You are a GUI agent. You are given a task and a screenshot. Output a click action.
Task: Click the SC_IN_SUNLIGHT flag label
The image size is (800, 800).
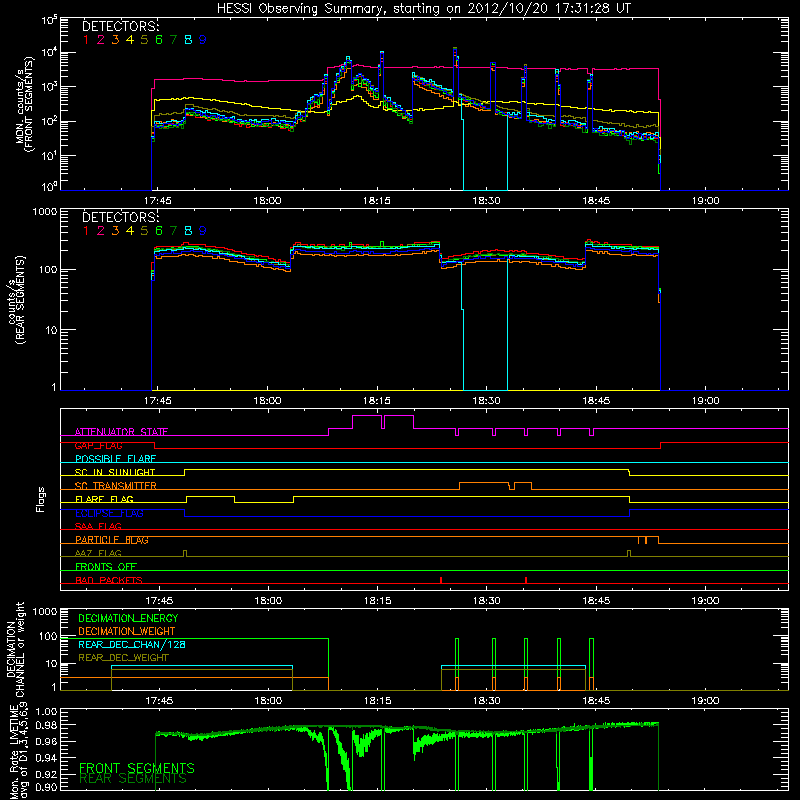(x=115, y=472)
